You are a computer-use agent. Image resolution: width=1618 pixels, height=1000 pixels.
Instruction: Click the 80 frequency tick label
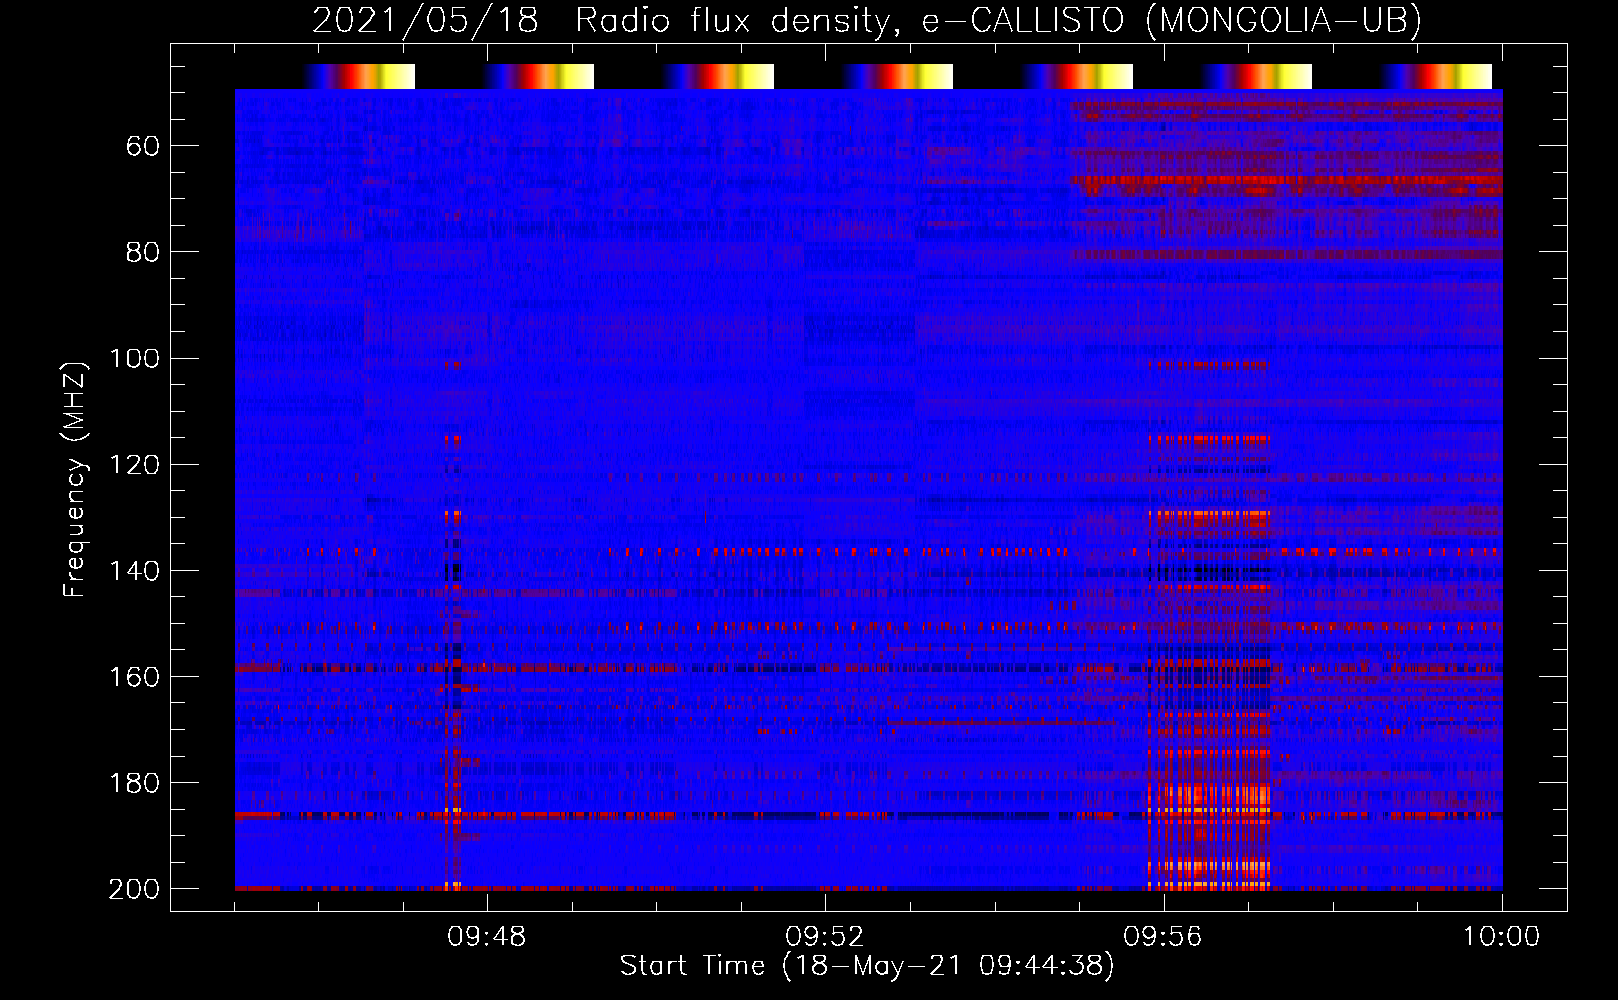coord(143,252)
